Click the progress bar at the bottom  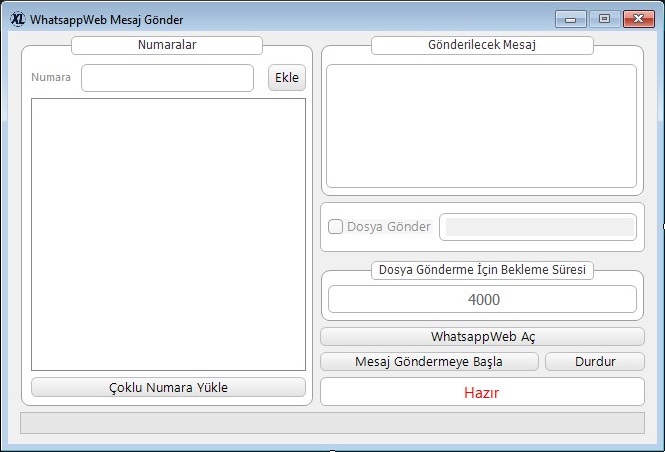pyautogui.click(x=332, y=423)
